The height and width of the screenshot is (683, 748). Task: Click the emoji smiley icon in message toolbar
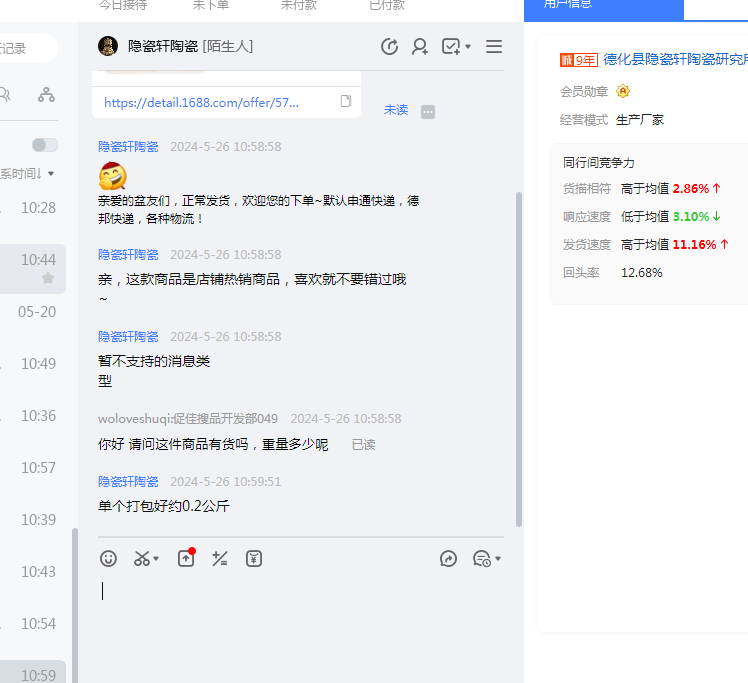click(x=109, y=559)
